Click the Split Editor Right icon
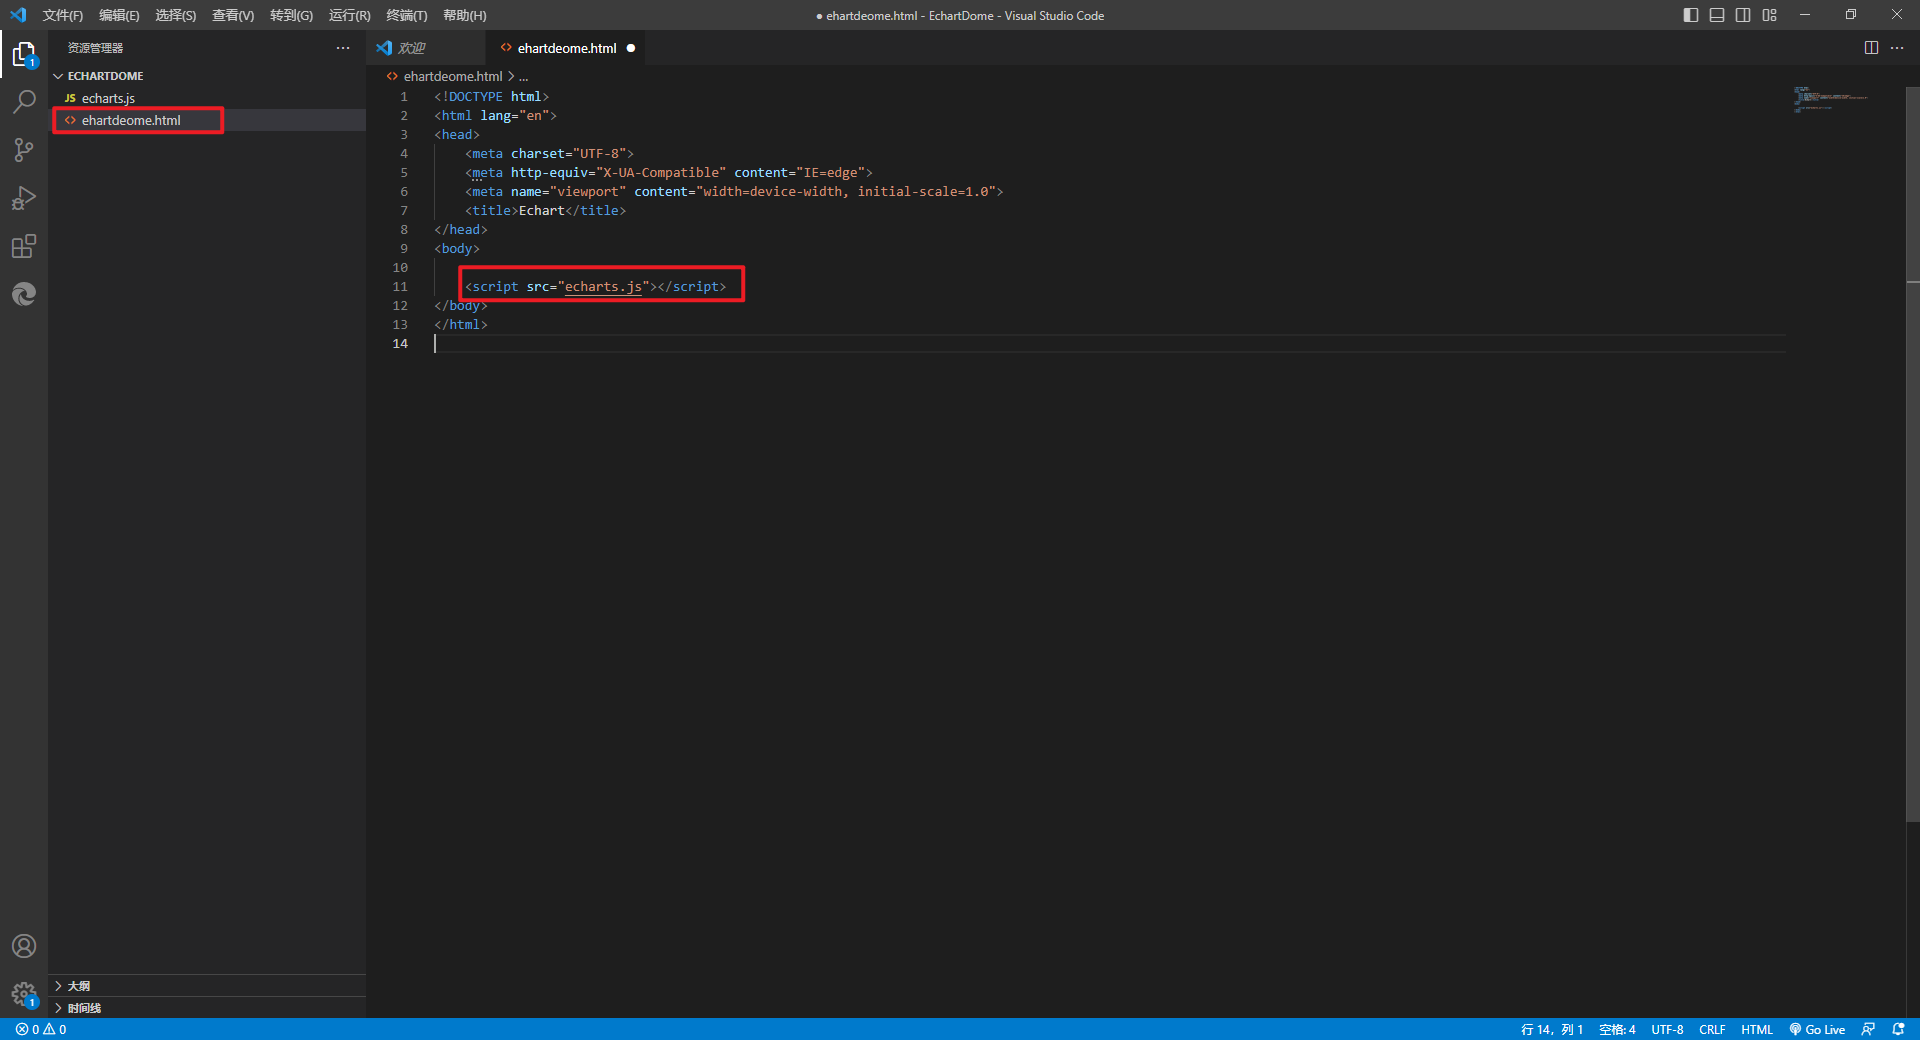Screen dimensions: 1920x1040 click(1871, 48)
